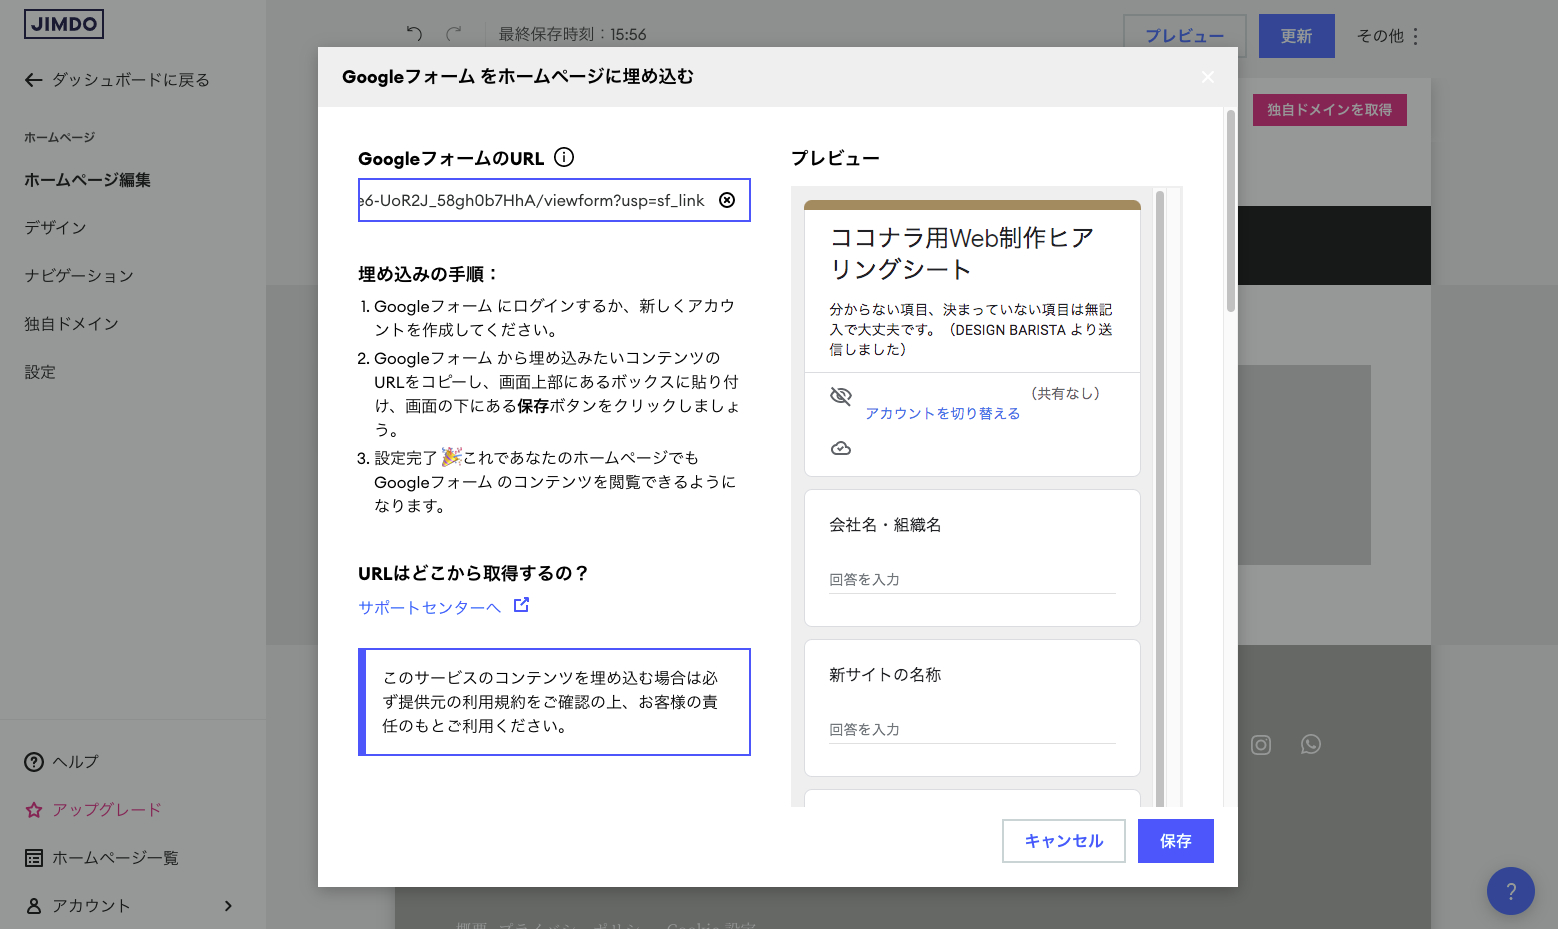Click the Instagram icon in the footer
Viewport: 1558px width, 929px height.
1260,744
